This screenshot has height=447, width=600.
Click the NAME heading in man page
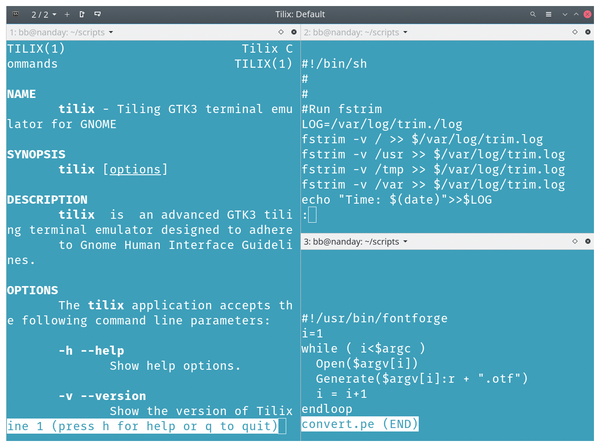pyautogui.click(x=21, y=94)
